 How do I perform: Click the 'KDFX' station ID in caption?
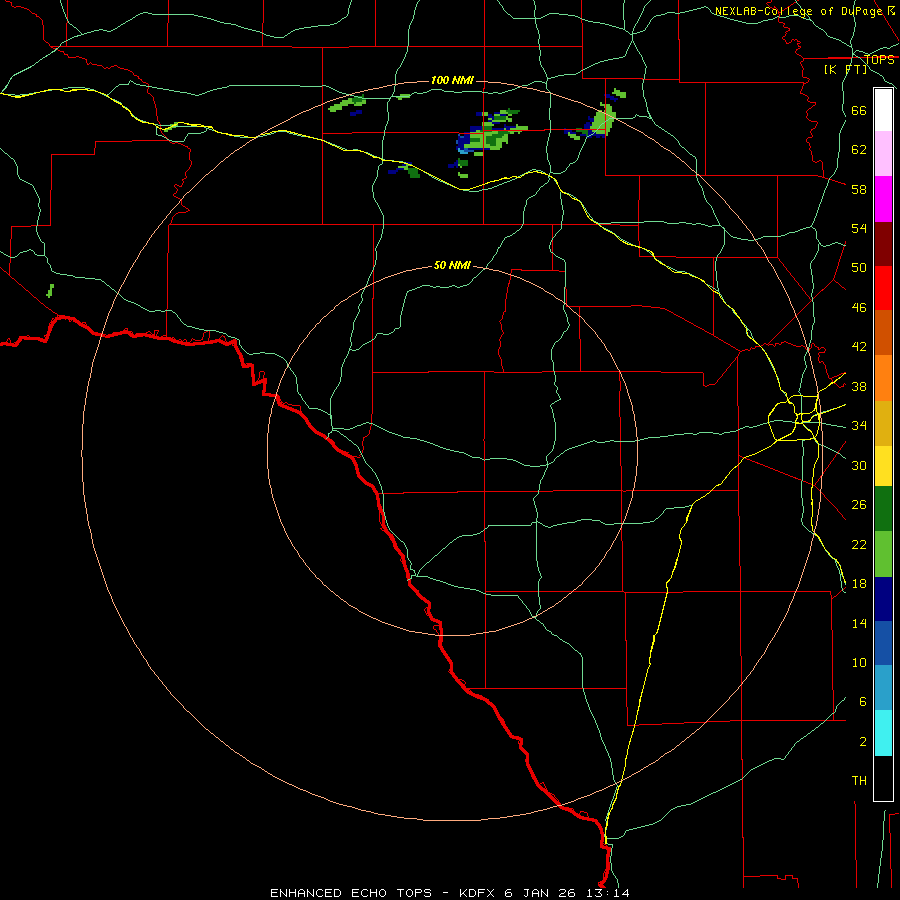coord(479,893)
